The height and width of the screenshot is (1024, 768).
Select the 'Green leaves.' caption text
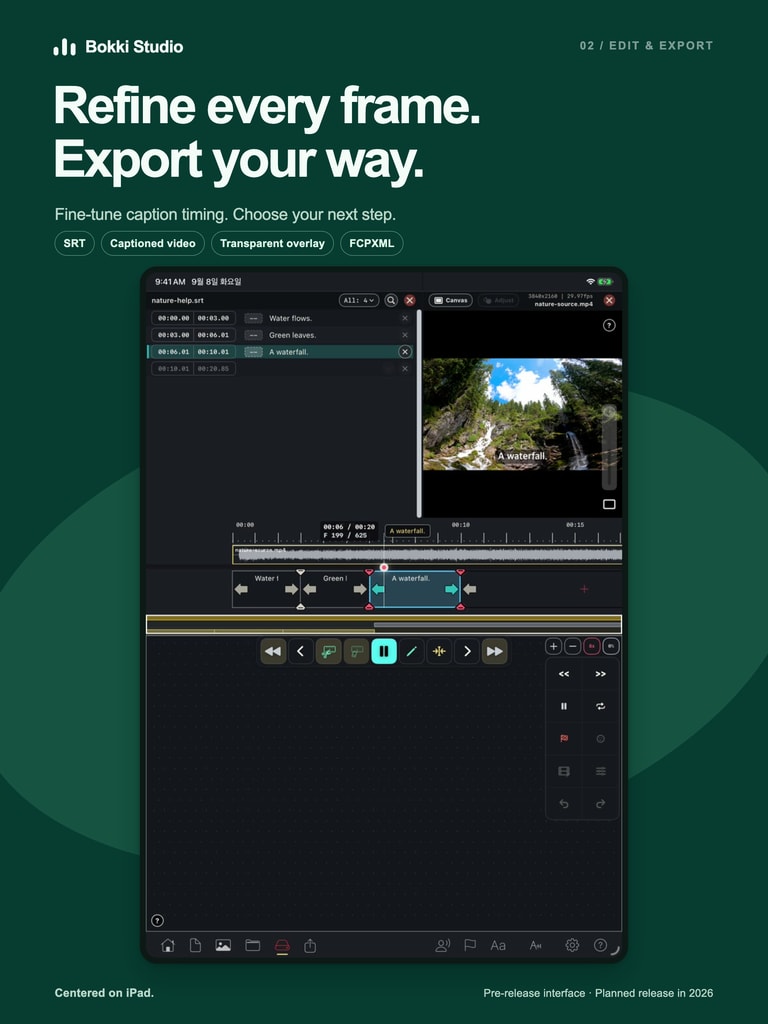tap(292, 335)
